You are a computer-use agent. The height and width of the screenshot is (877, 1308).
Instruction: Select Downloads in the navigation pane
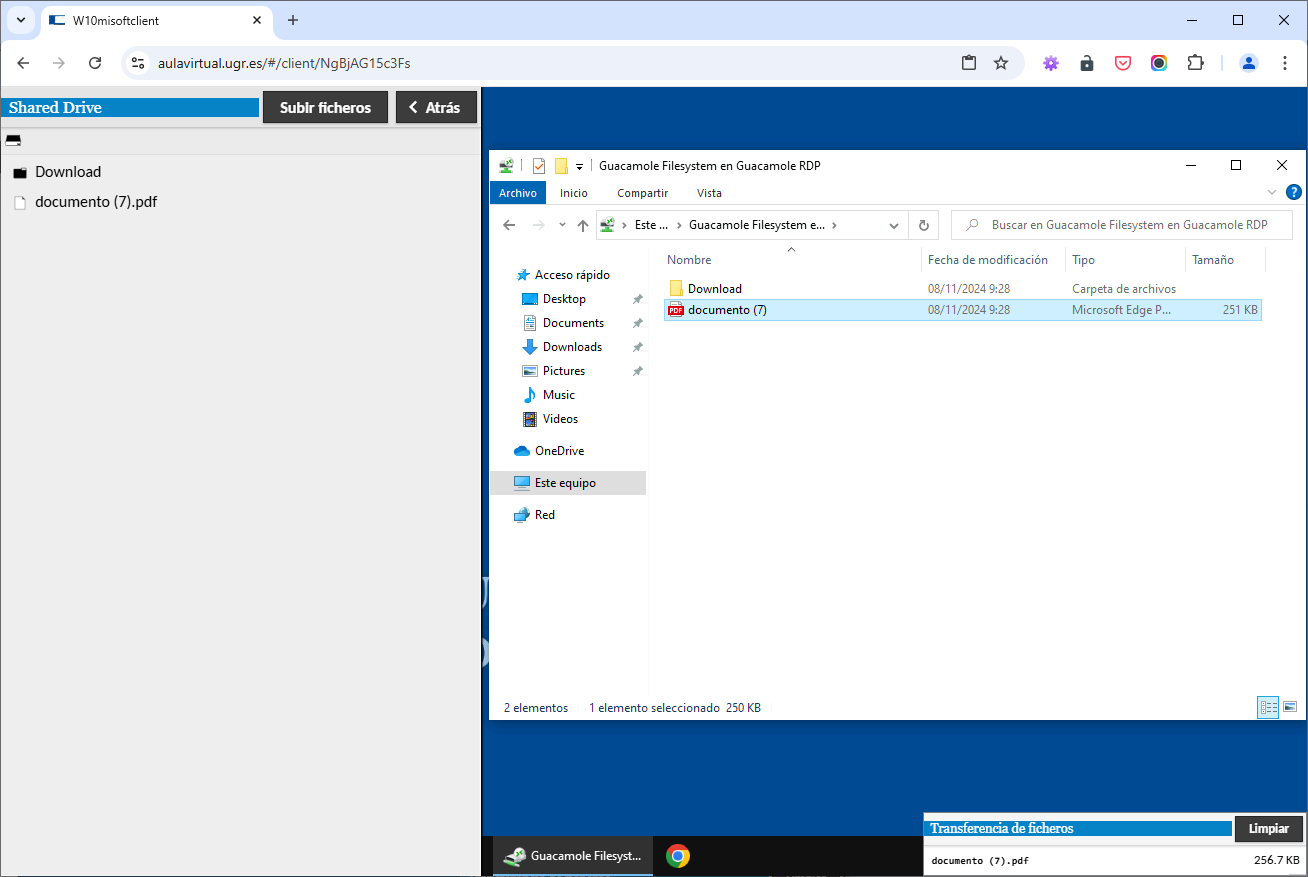[x=572, y=347]
